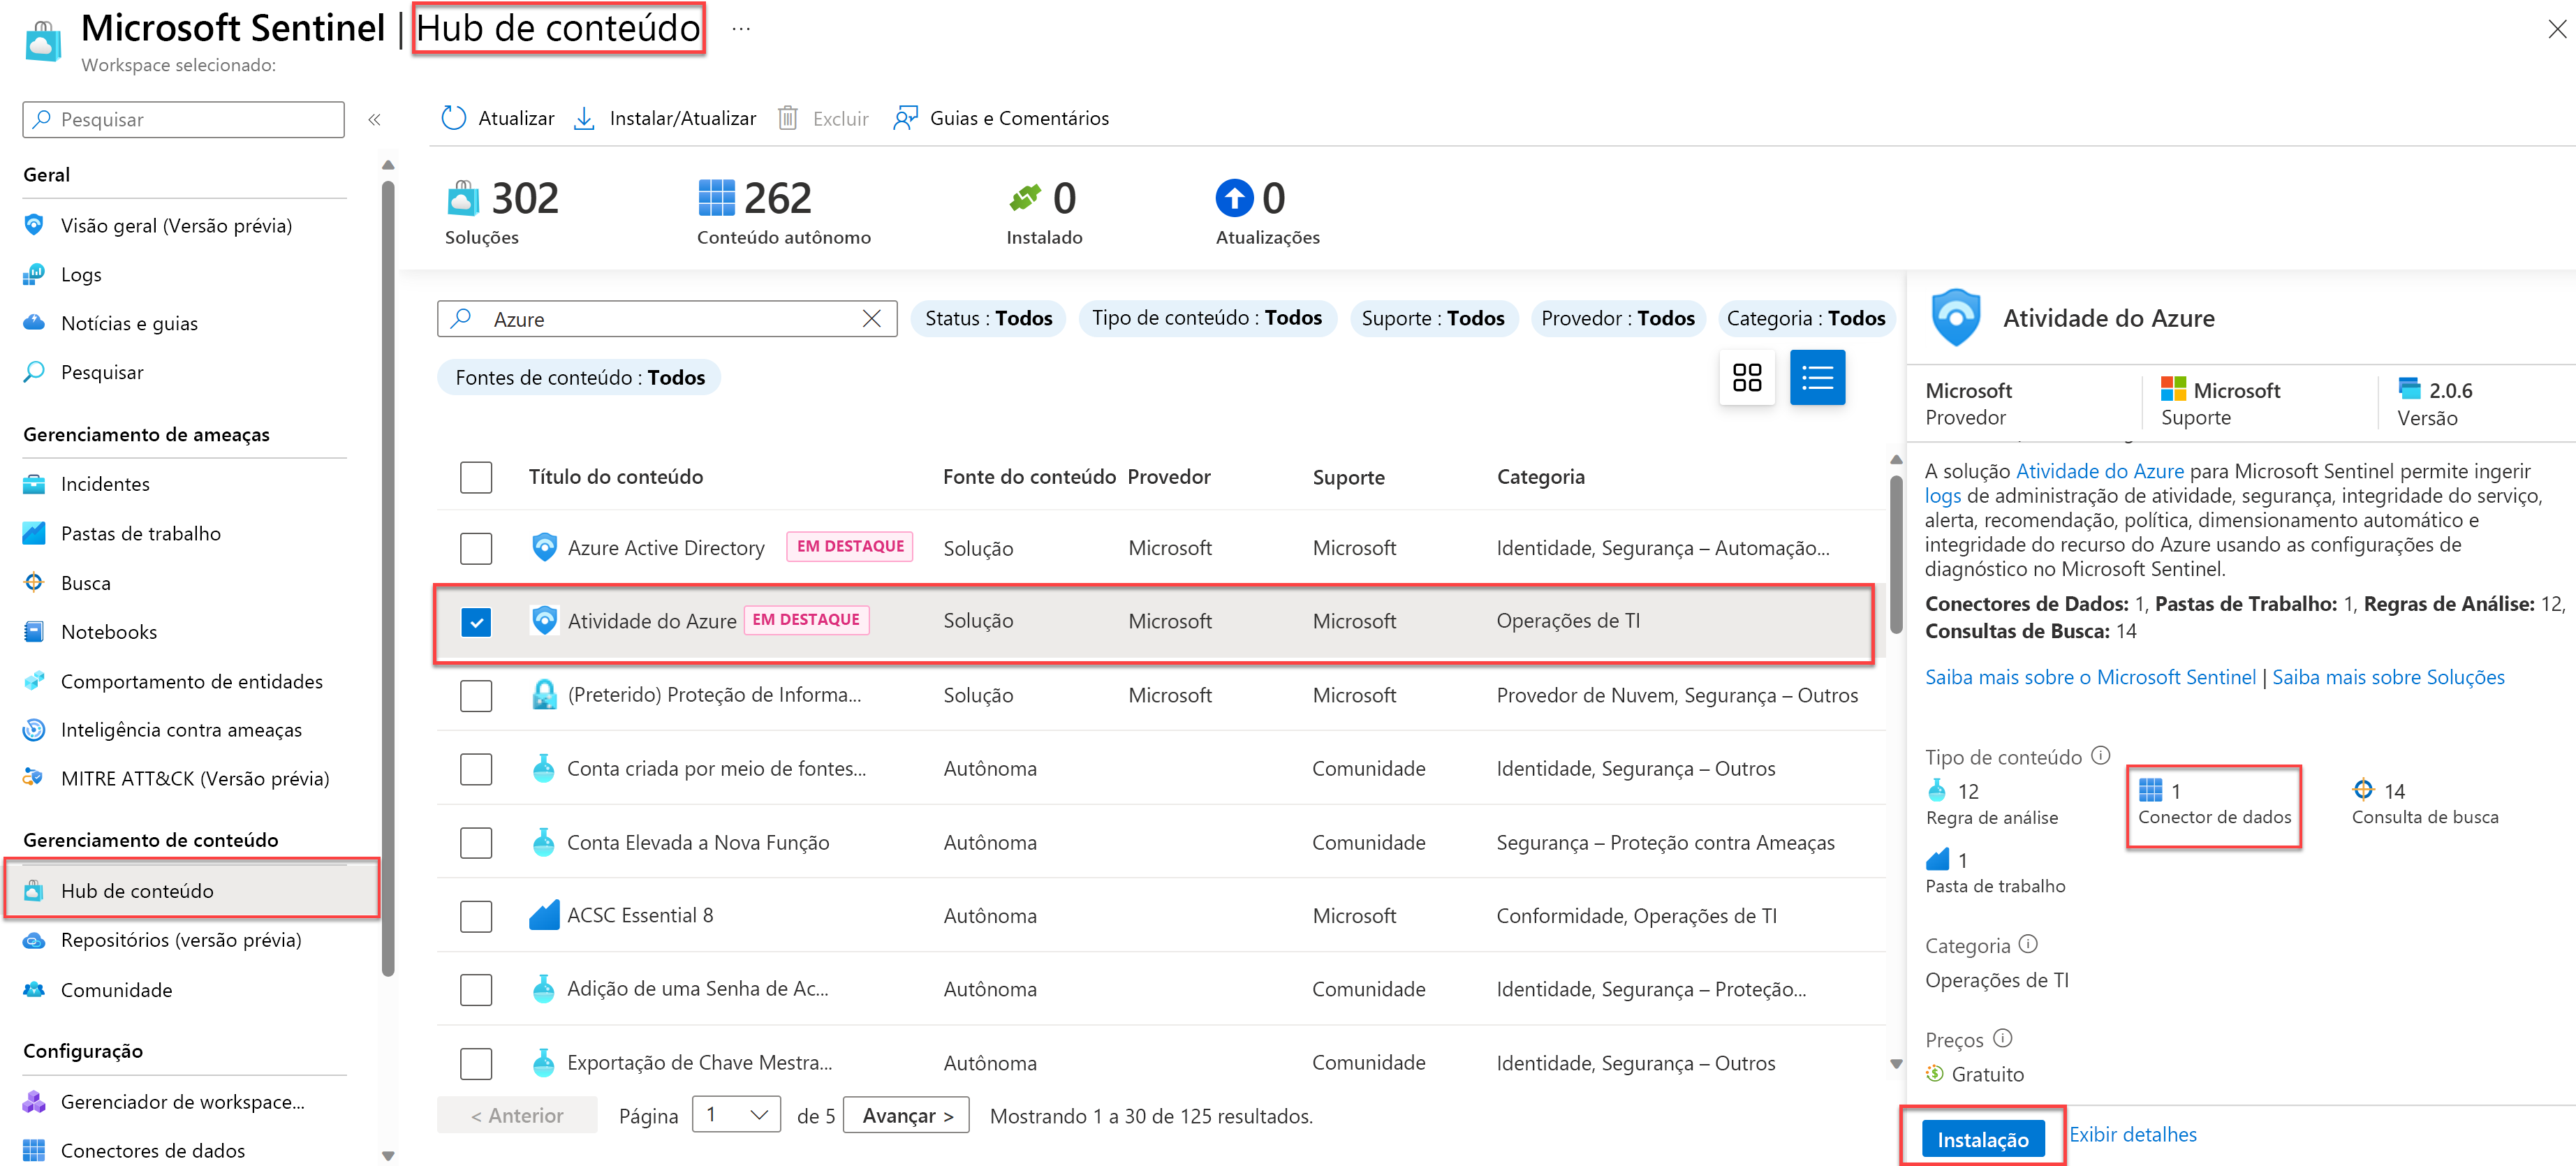This screenshot has width=2576, height=1166.
Task: Collapse the sidebar with the double chevron
Action: click(x=374, y=120)
